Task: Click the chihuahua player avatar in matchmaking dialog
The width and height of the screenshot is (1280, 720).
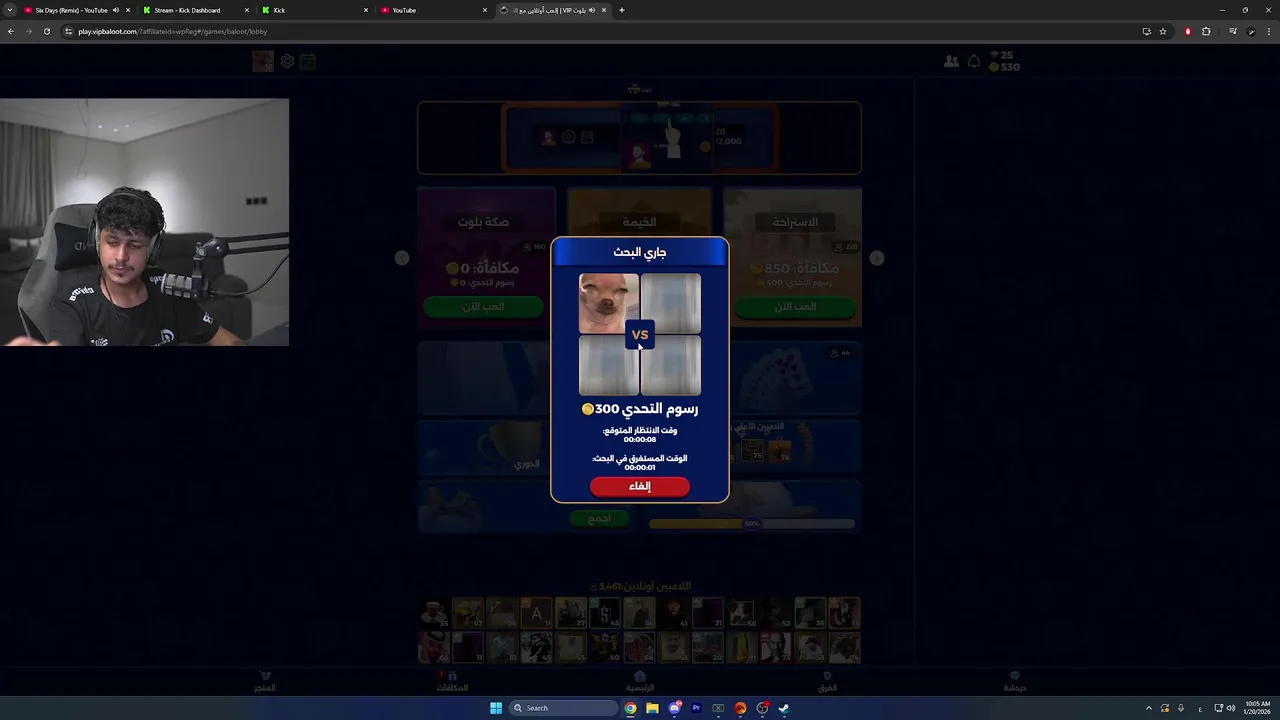Action: (609, 303)
